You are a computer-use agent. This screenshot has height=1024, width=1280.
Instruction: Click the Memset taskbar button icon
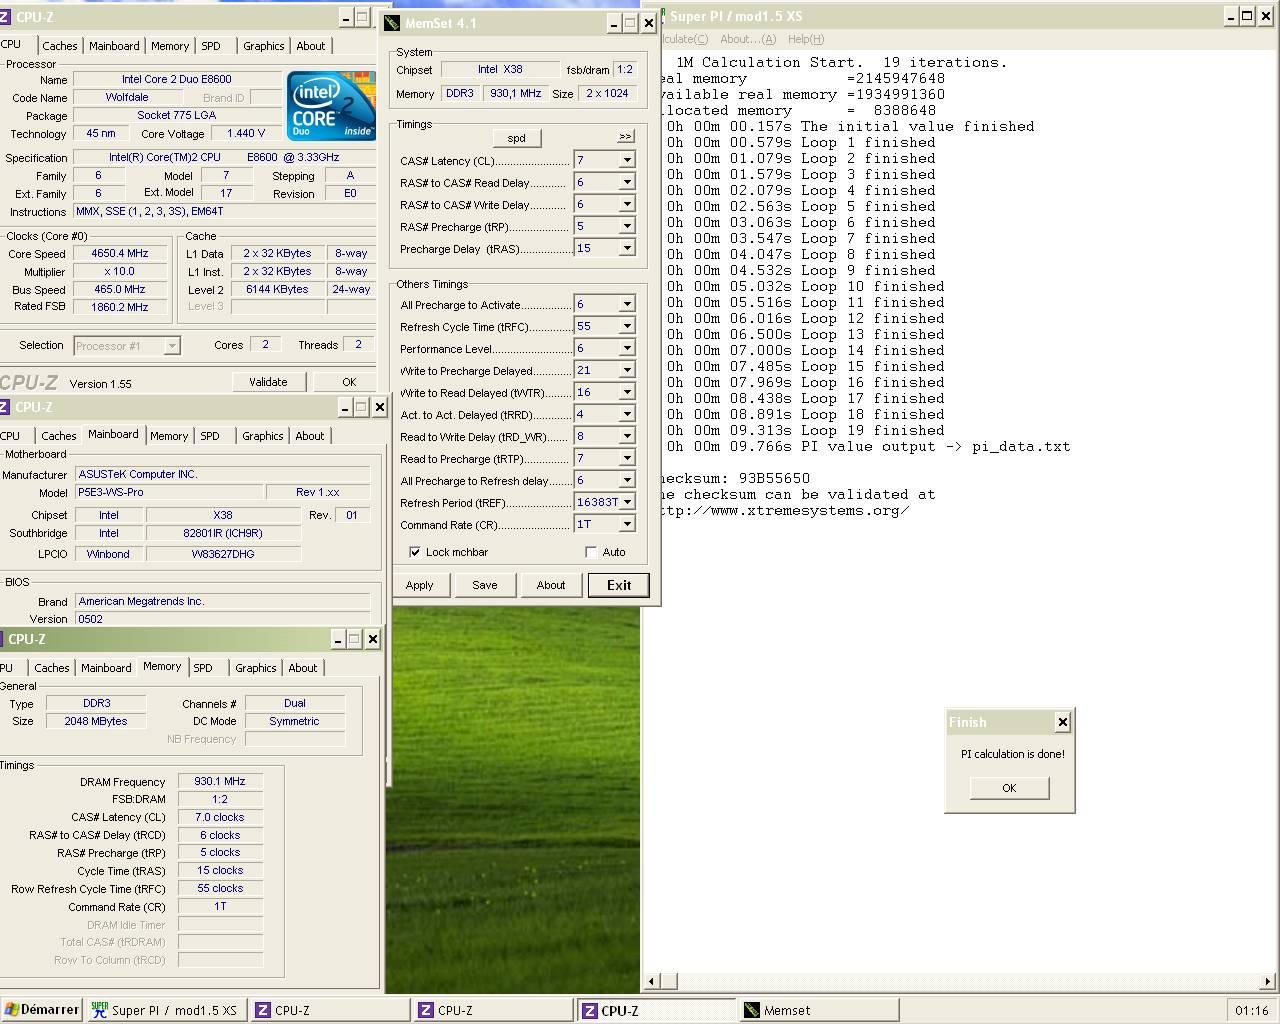tap(751, 1010)
